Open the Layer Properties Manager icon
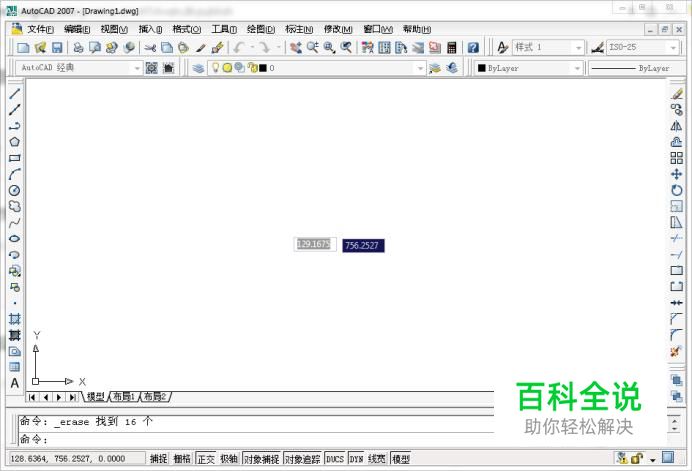 coord(198,68)
